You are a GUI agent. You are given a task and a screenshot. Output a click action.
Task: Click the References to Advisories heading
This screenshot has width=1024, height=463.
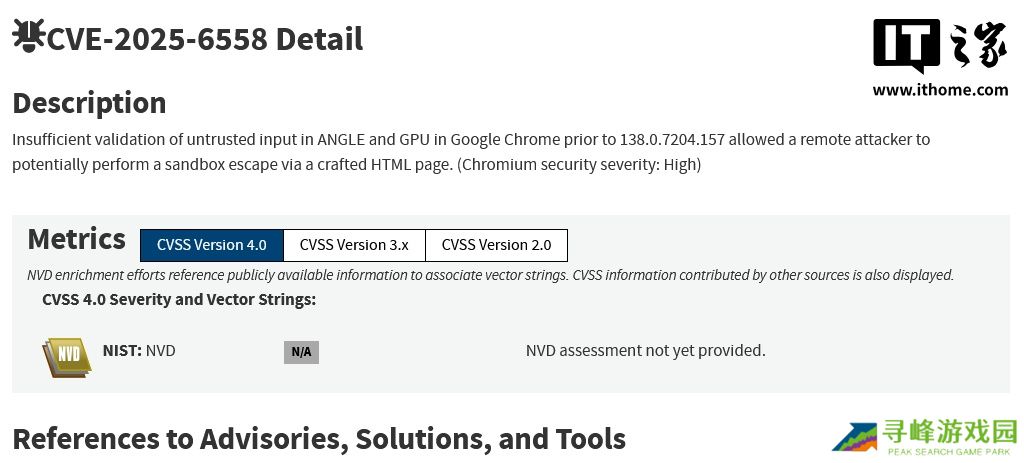[x=319, y=439]
